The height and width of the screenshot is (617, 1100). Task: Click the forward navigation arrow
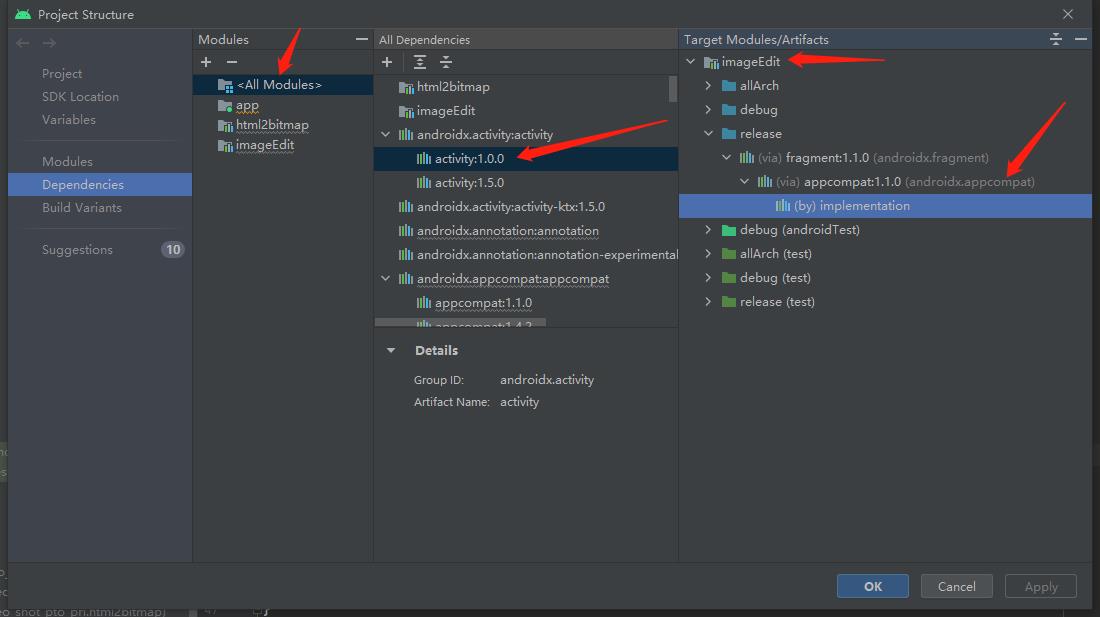point(49,43)
